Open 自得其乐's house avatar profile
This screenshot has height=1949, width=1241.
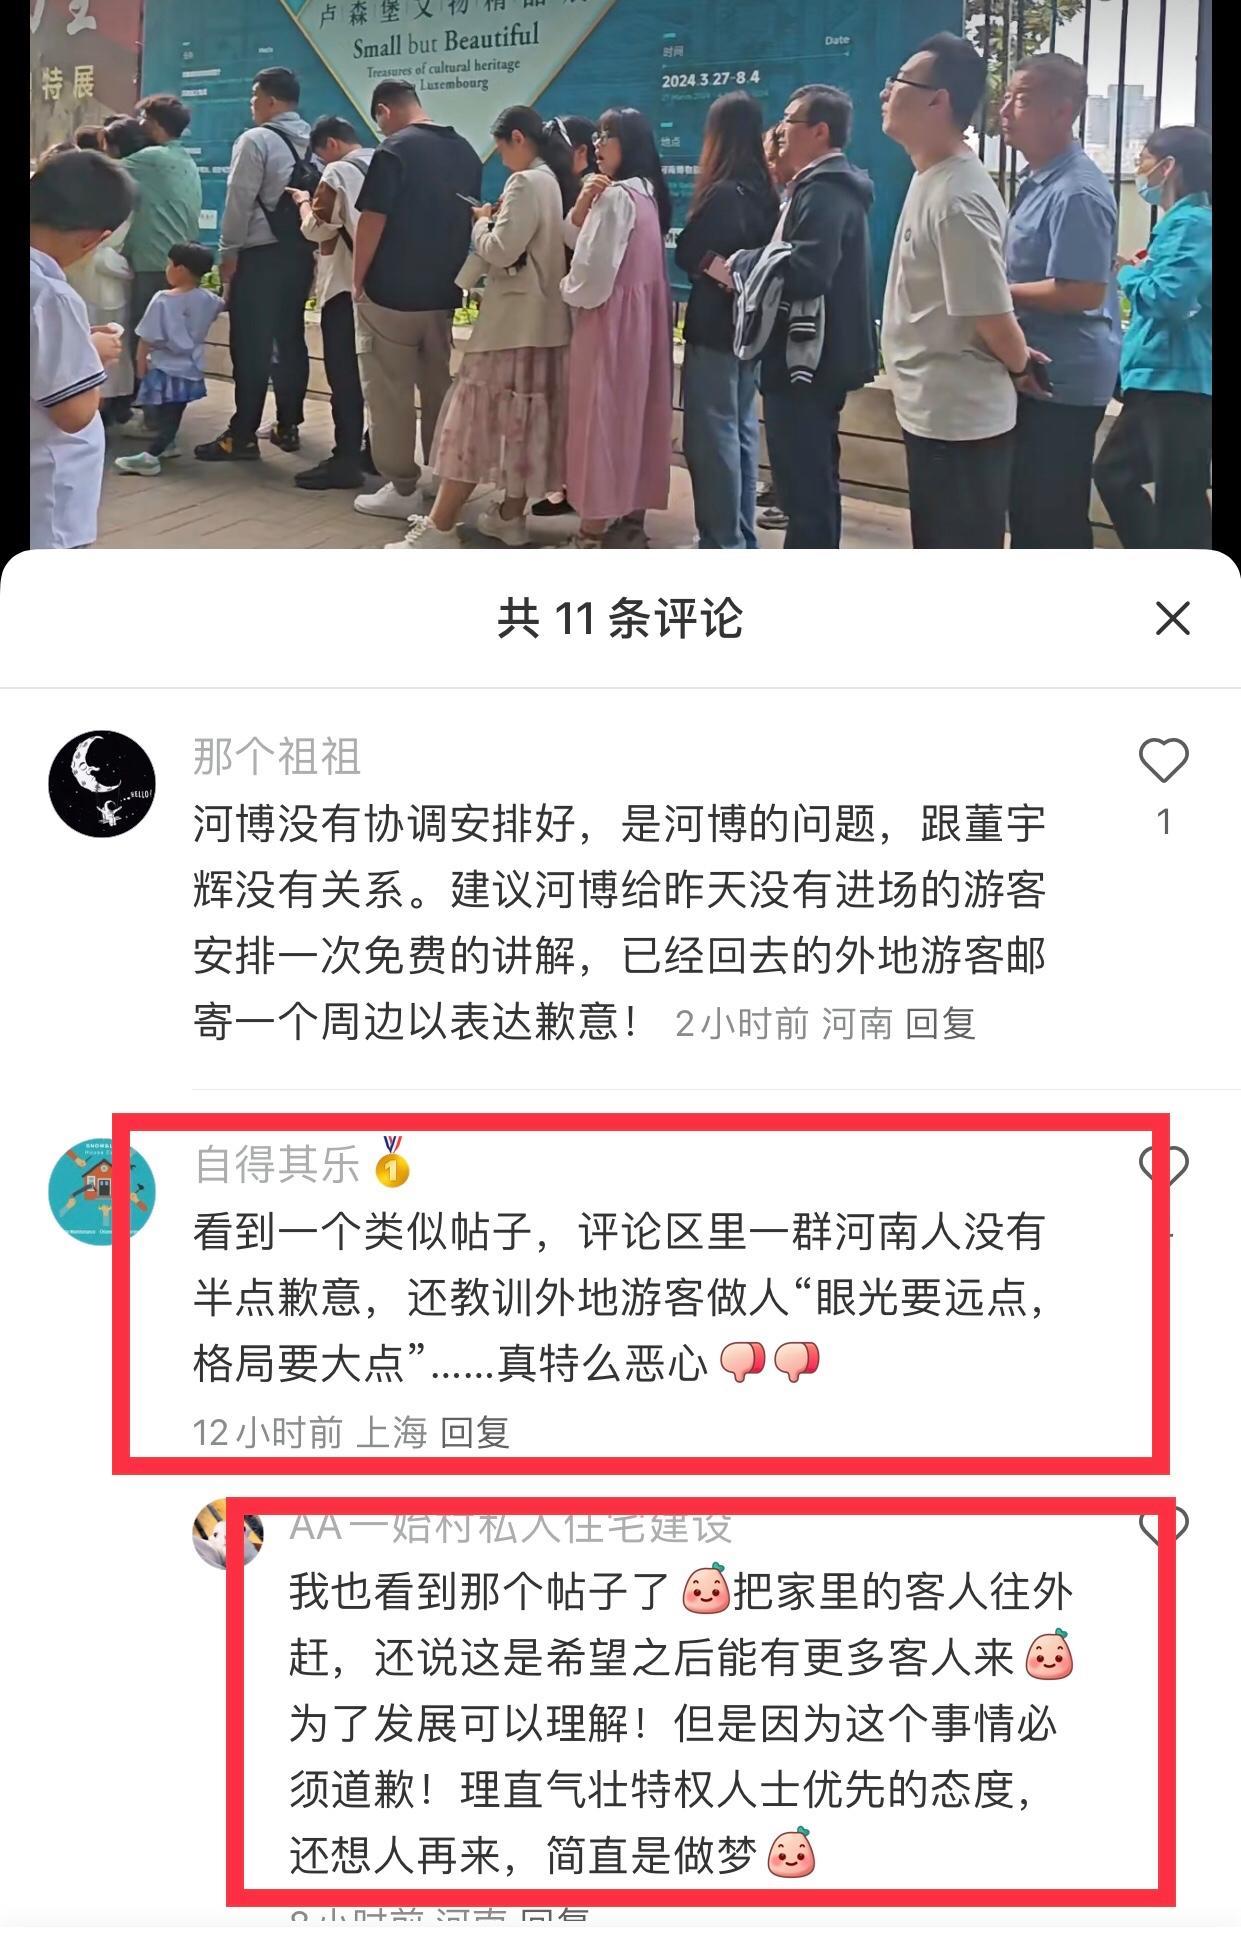click(x=102, y=1191)
